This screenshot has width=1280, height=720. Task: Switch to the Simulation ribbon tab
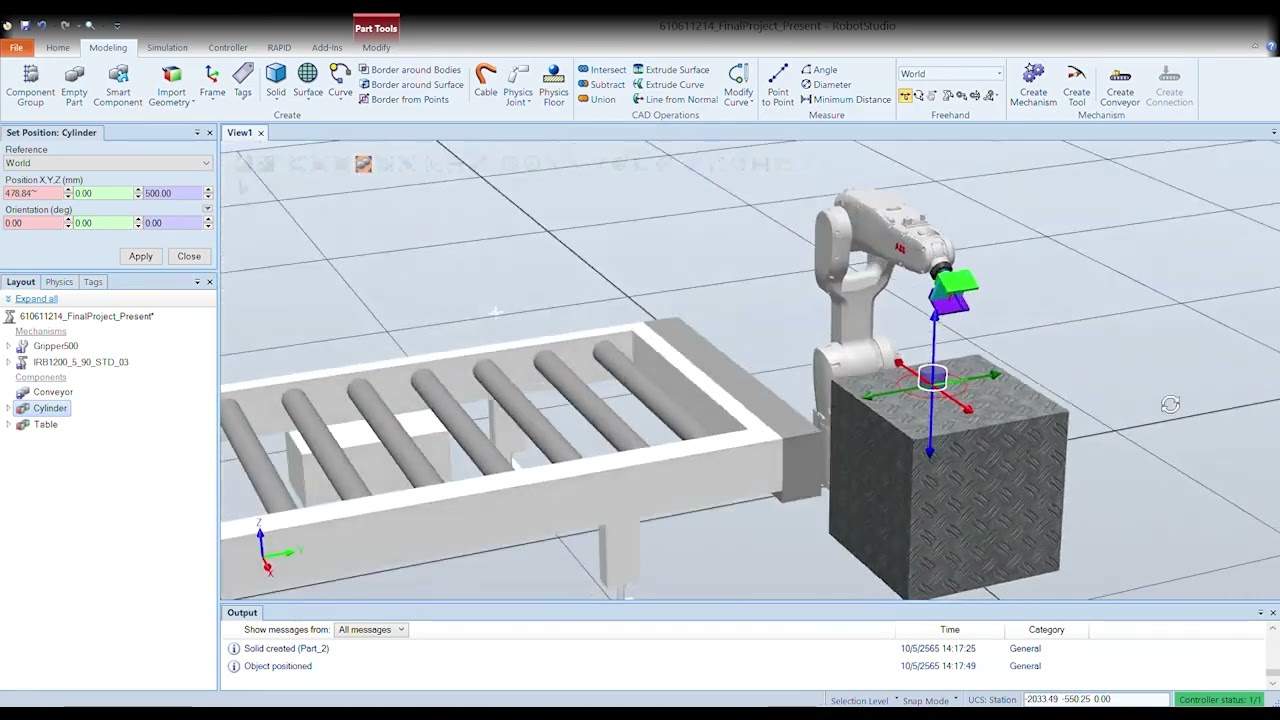[167, 48]
